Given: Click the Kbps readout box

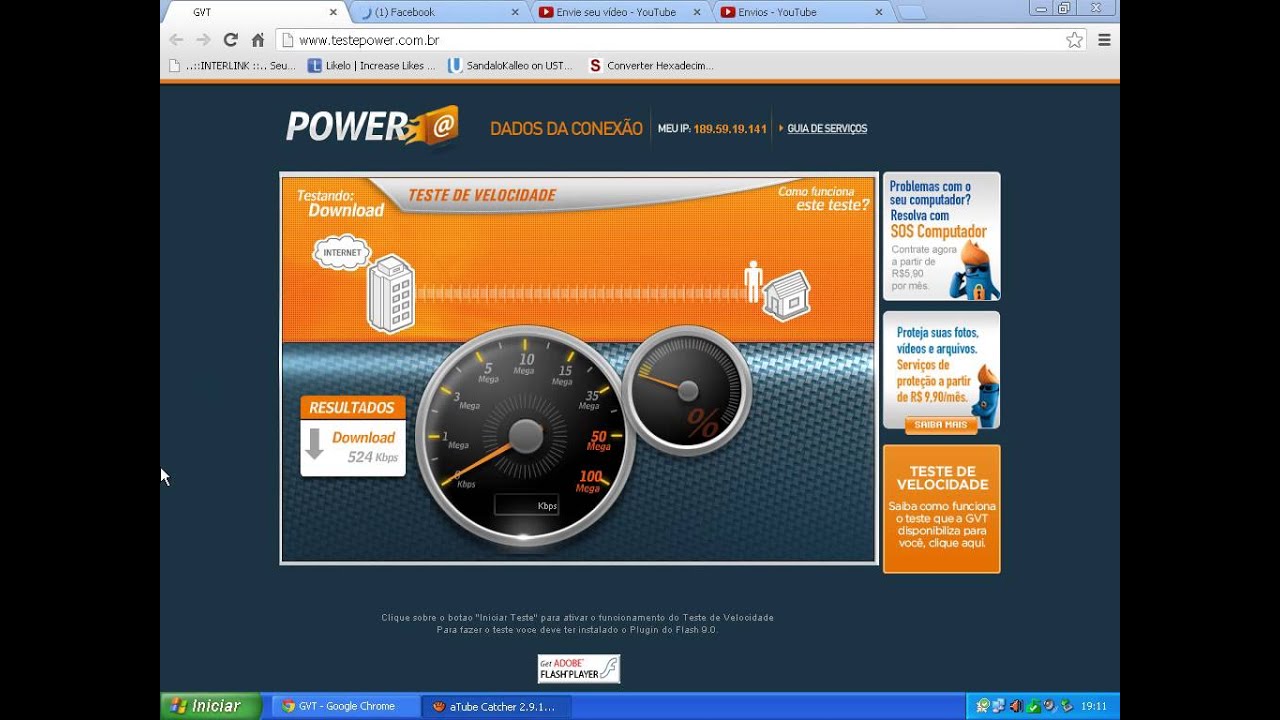Looking at the screenshot, I should [527, 505].
